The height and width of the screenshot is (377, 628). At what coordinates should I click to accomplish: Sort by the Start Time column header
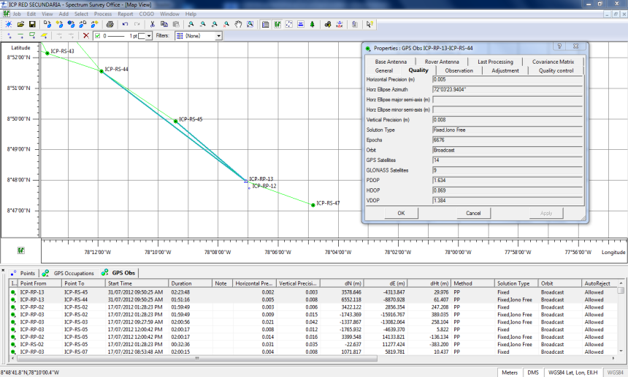tap(137, 283)
